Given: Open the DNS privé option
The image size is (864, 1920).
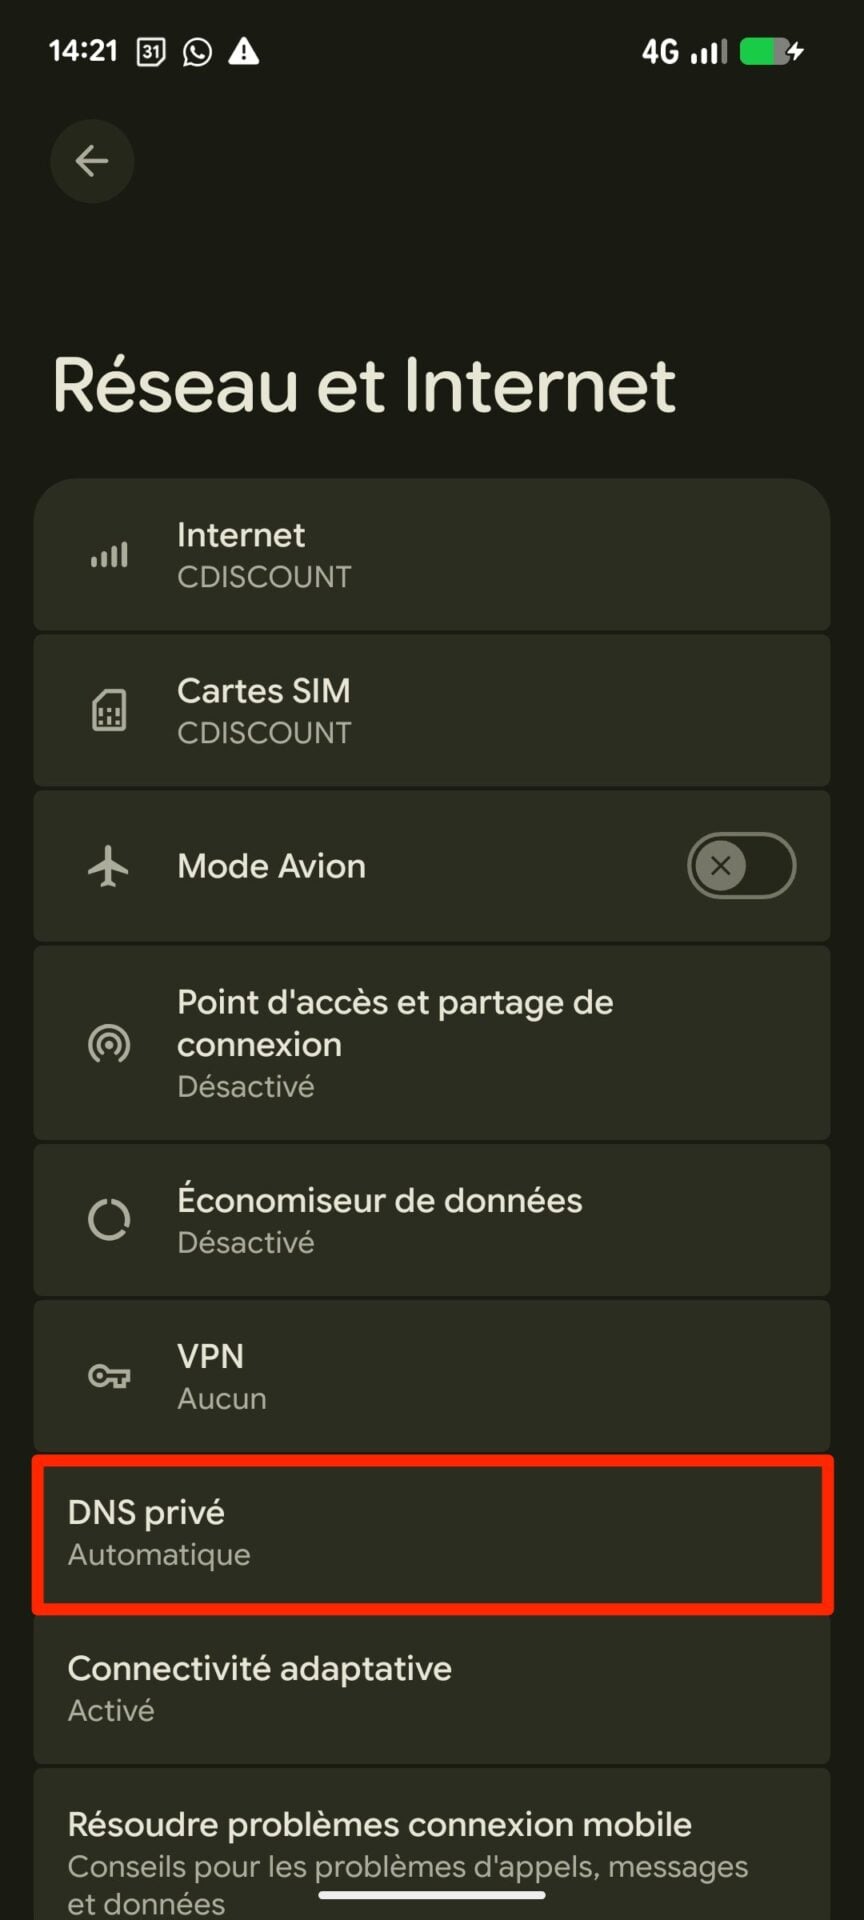Looking at the screenshot, I should coord(432,1533).
